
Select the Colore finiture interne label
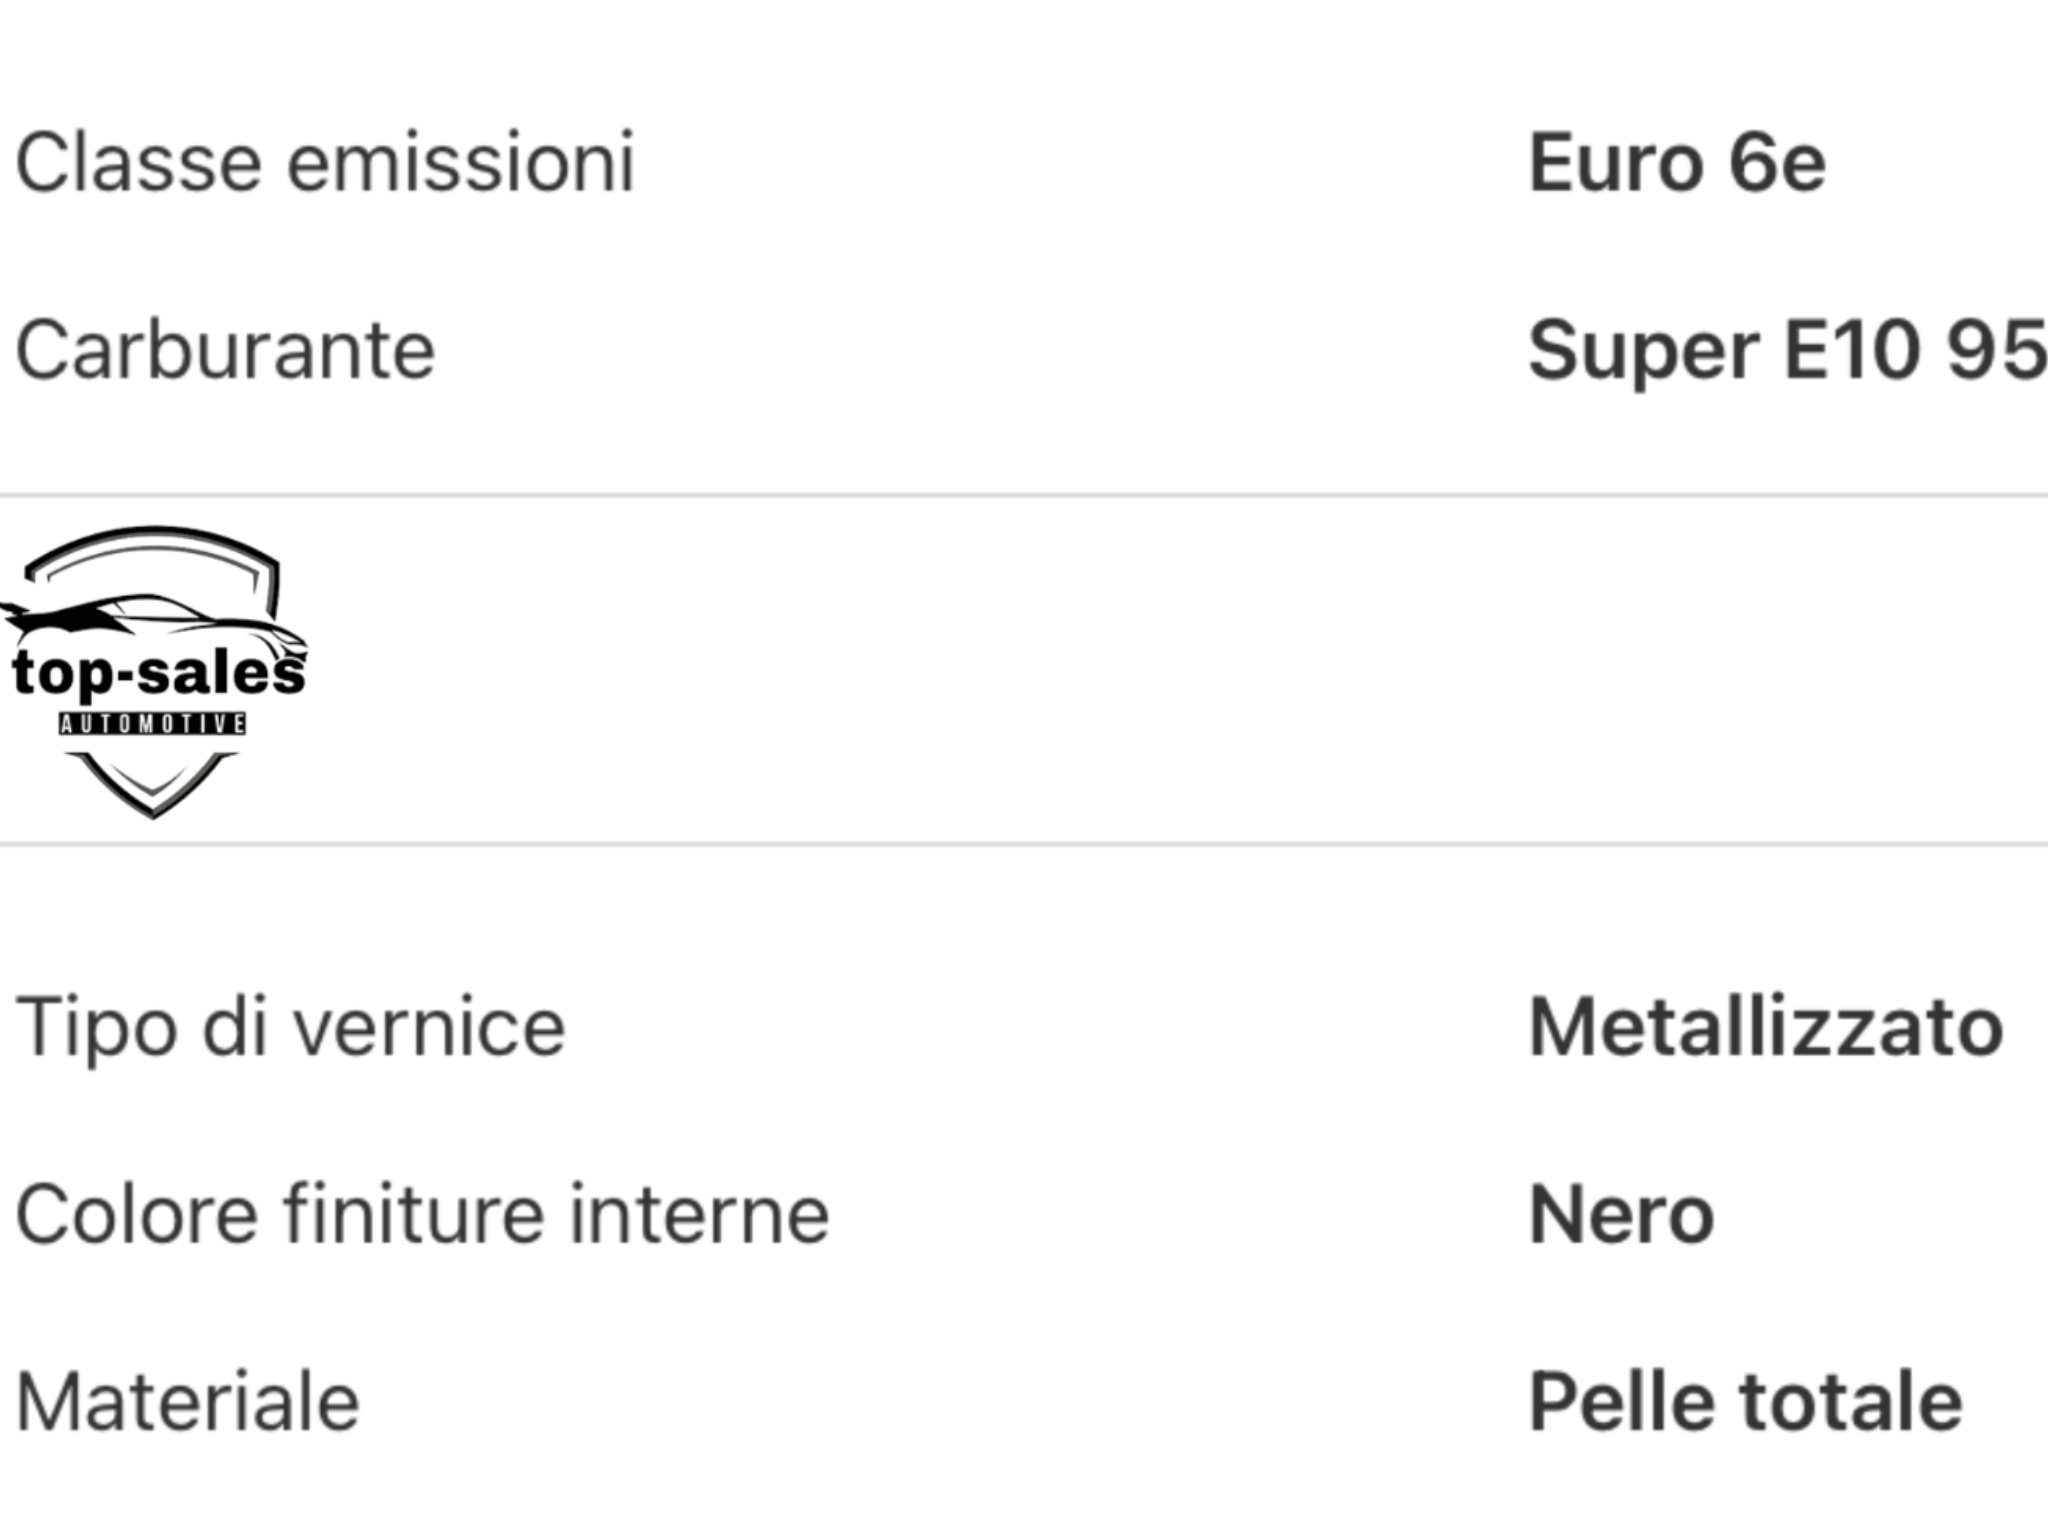click(423, 1214)
